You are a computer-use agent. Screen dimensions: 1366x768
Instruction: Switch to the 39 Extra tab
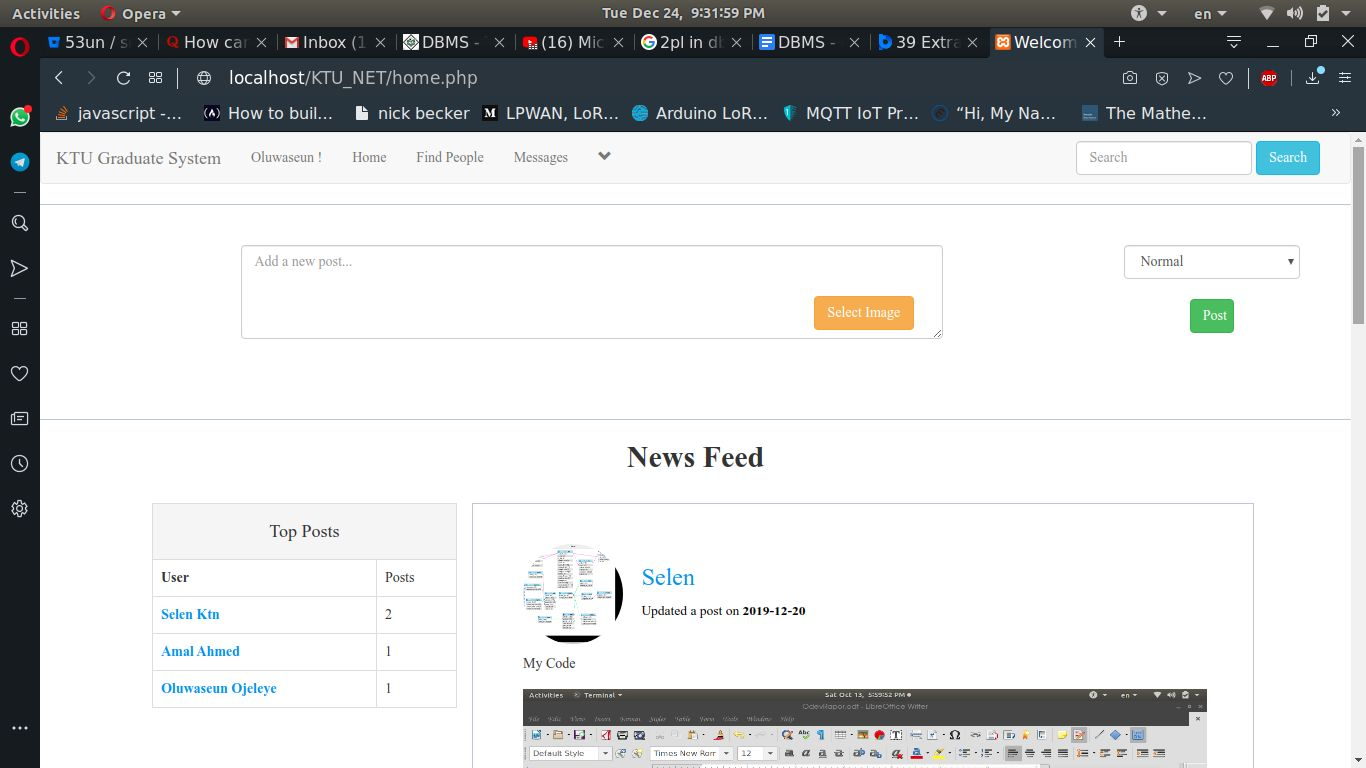point(928,42)
